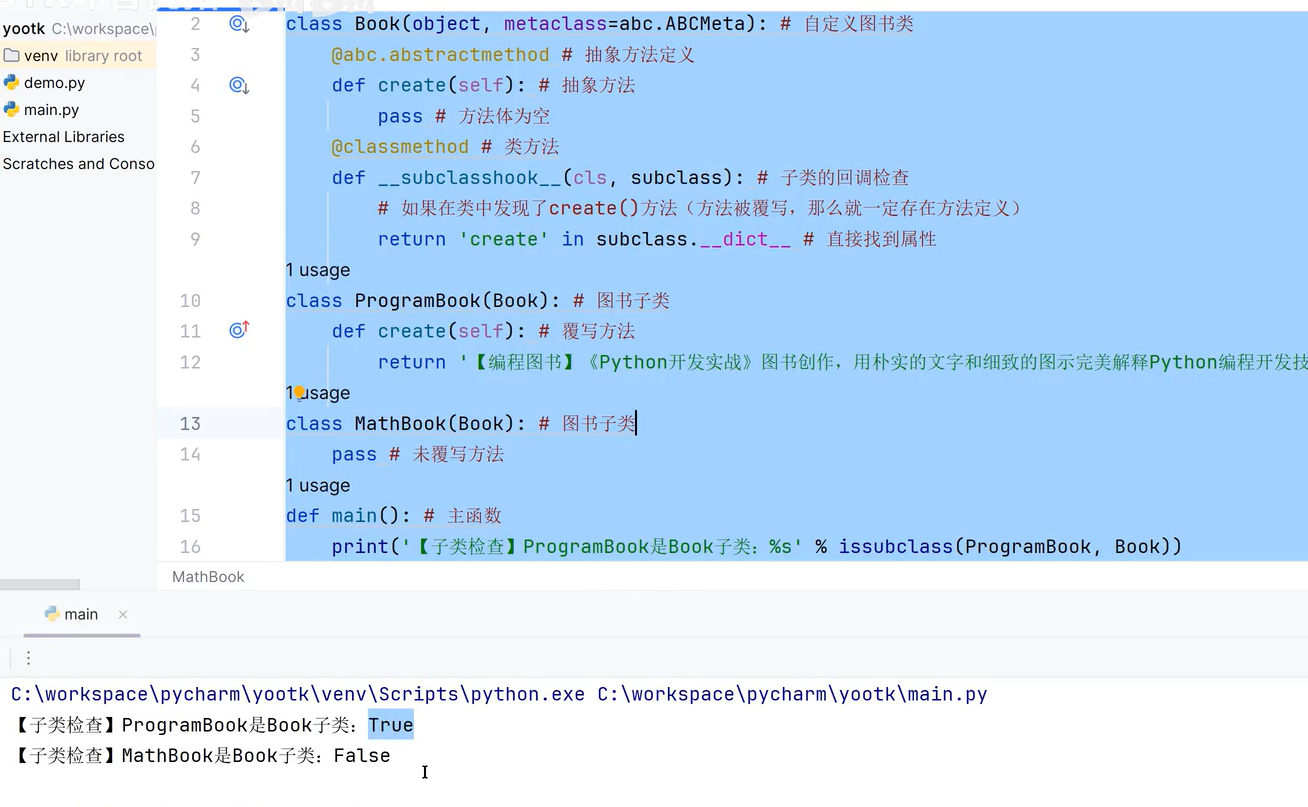Click 1 usage hint above class ProgramBook

point(317,270)
